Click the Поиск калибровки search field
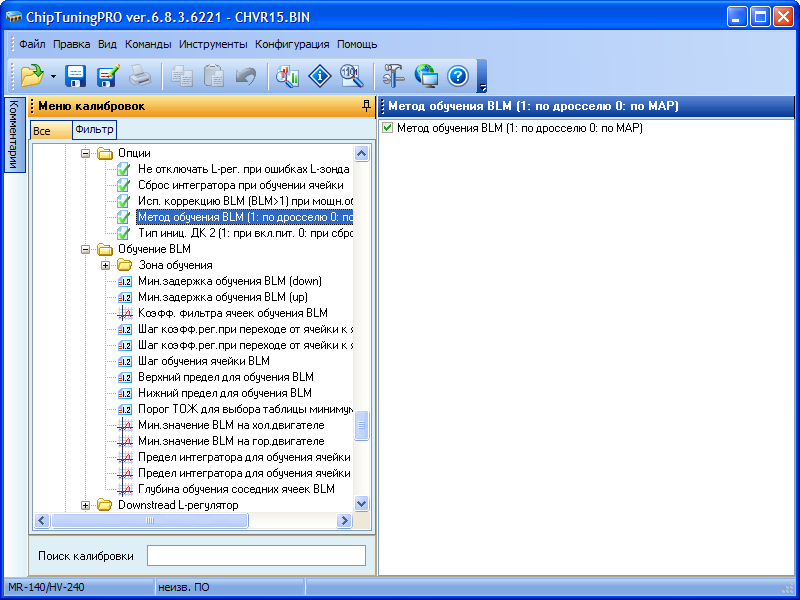800x600 pixels. [256, 556]
